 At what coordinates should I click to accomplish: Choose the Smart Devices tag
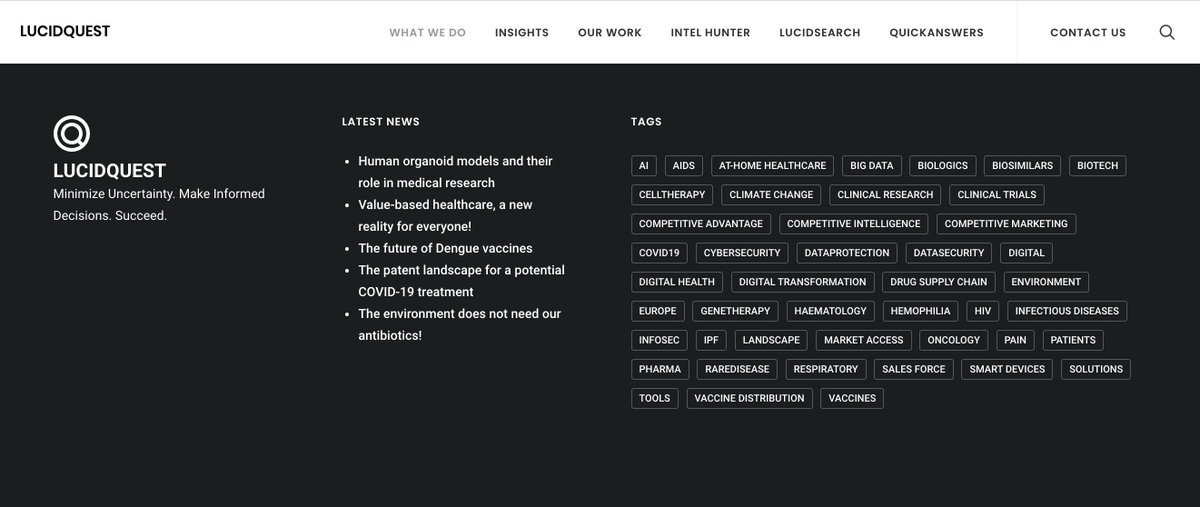point(1008,369)
